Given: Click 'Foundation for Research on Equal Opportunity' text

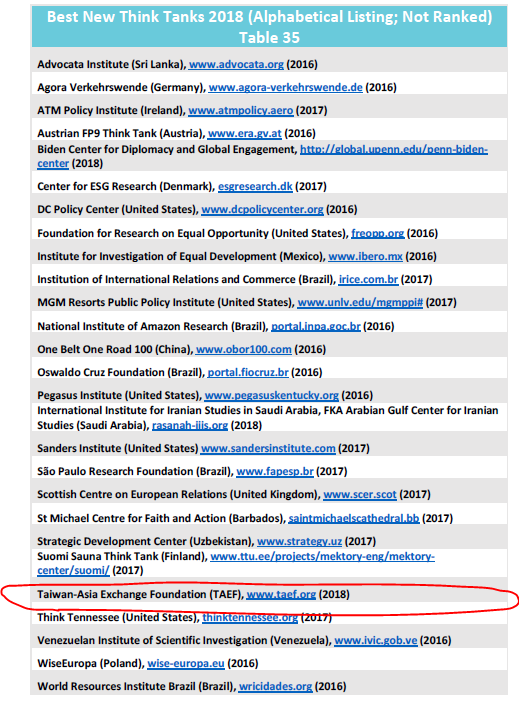Looking at the screenshot, I should 154,233.
